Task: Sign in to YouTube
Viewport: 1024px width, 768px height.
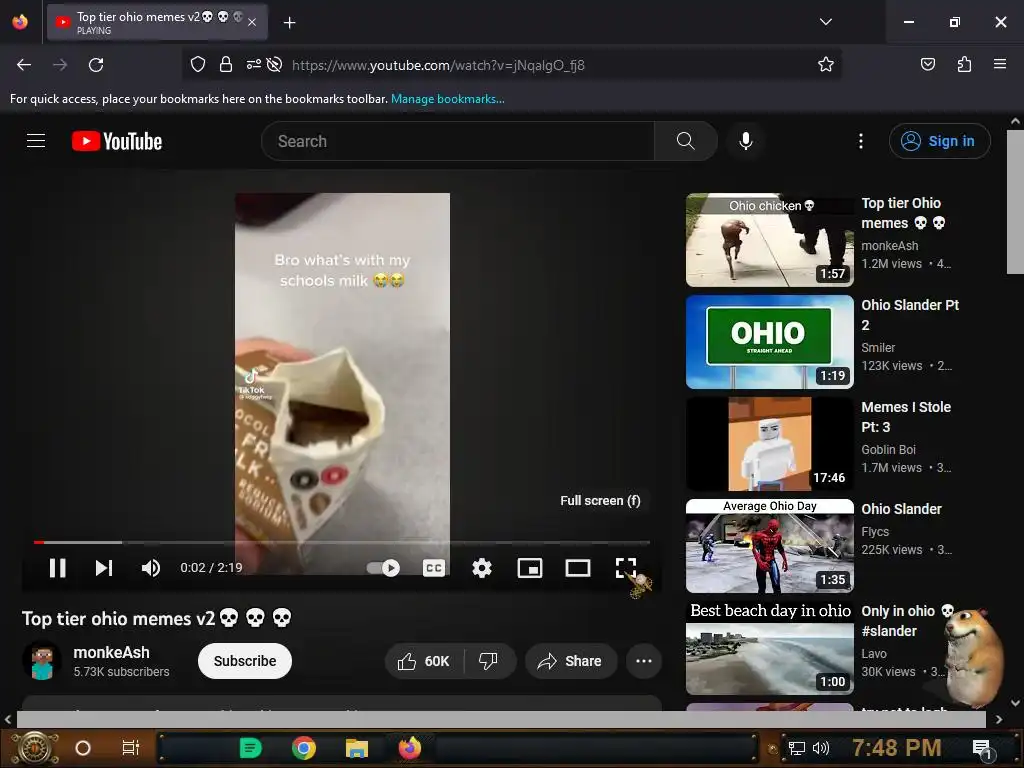Action: [x=939, y=141]
